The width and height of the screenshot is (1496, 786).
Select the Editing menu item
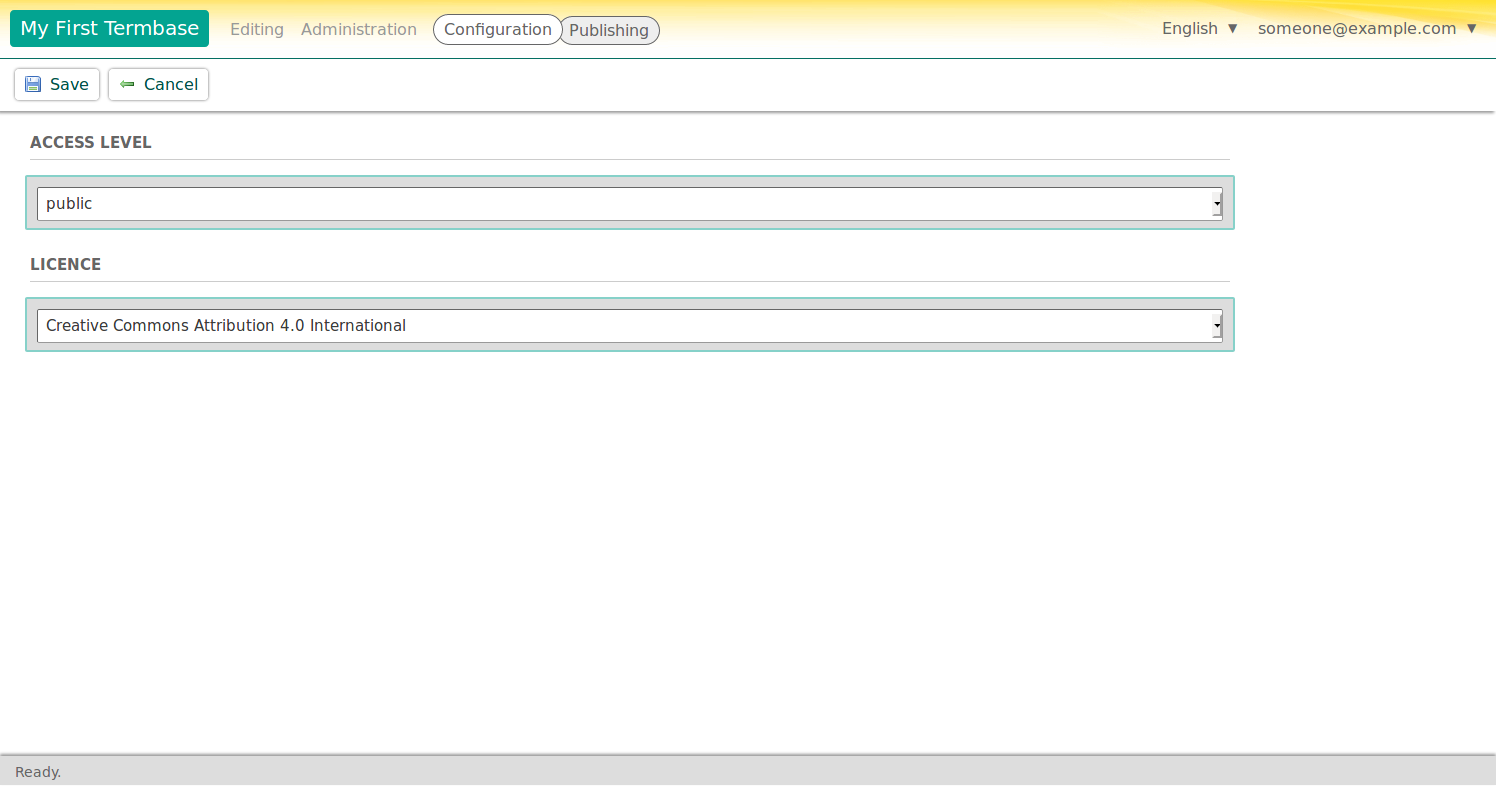pyautogui.click(x=257, y=29)
